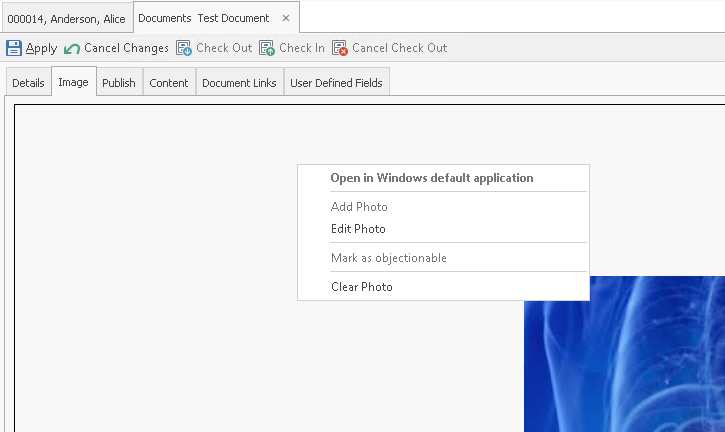Click the Cancel Check Out icon
This screenshot has width=725, height=432.
[x=340, y=48]
